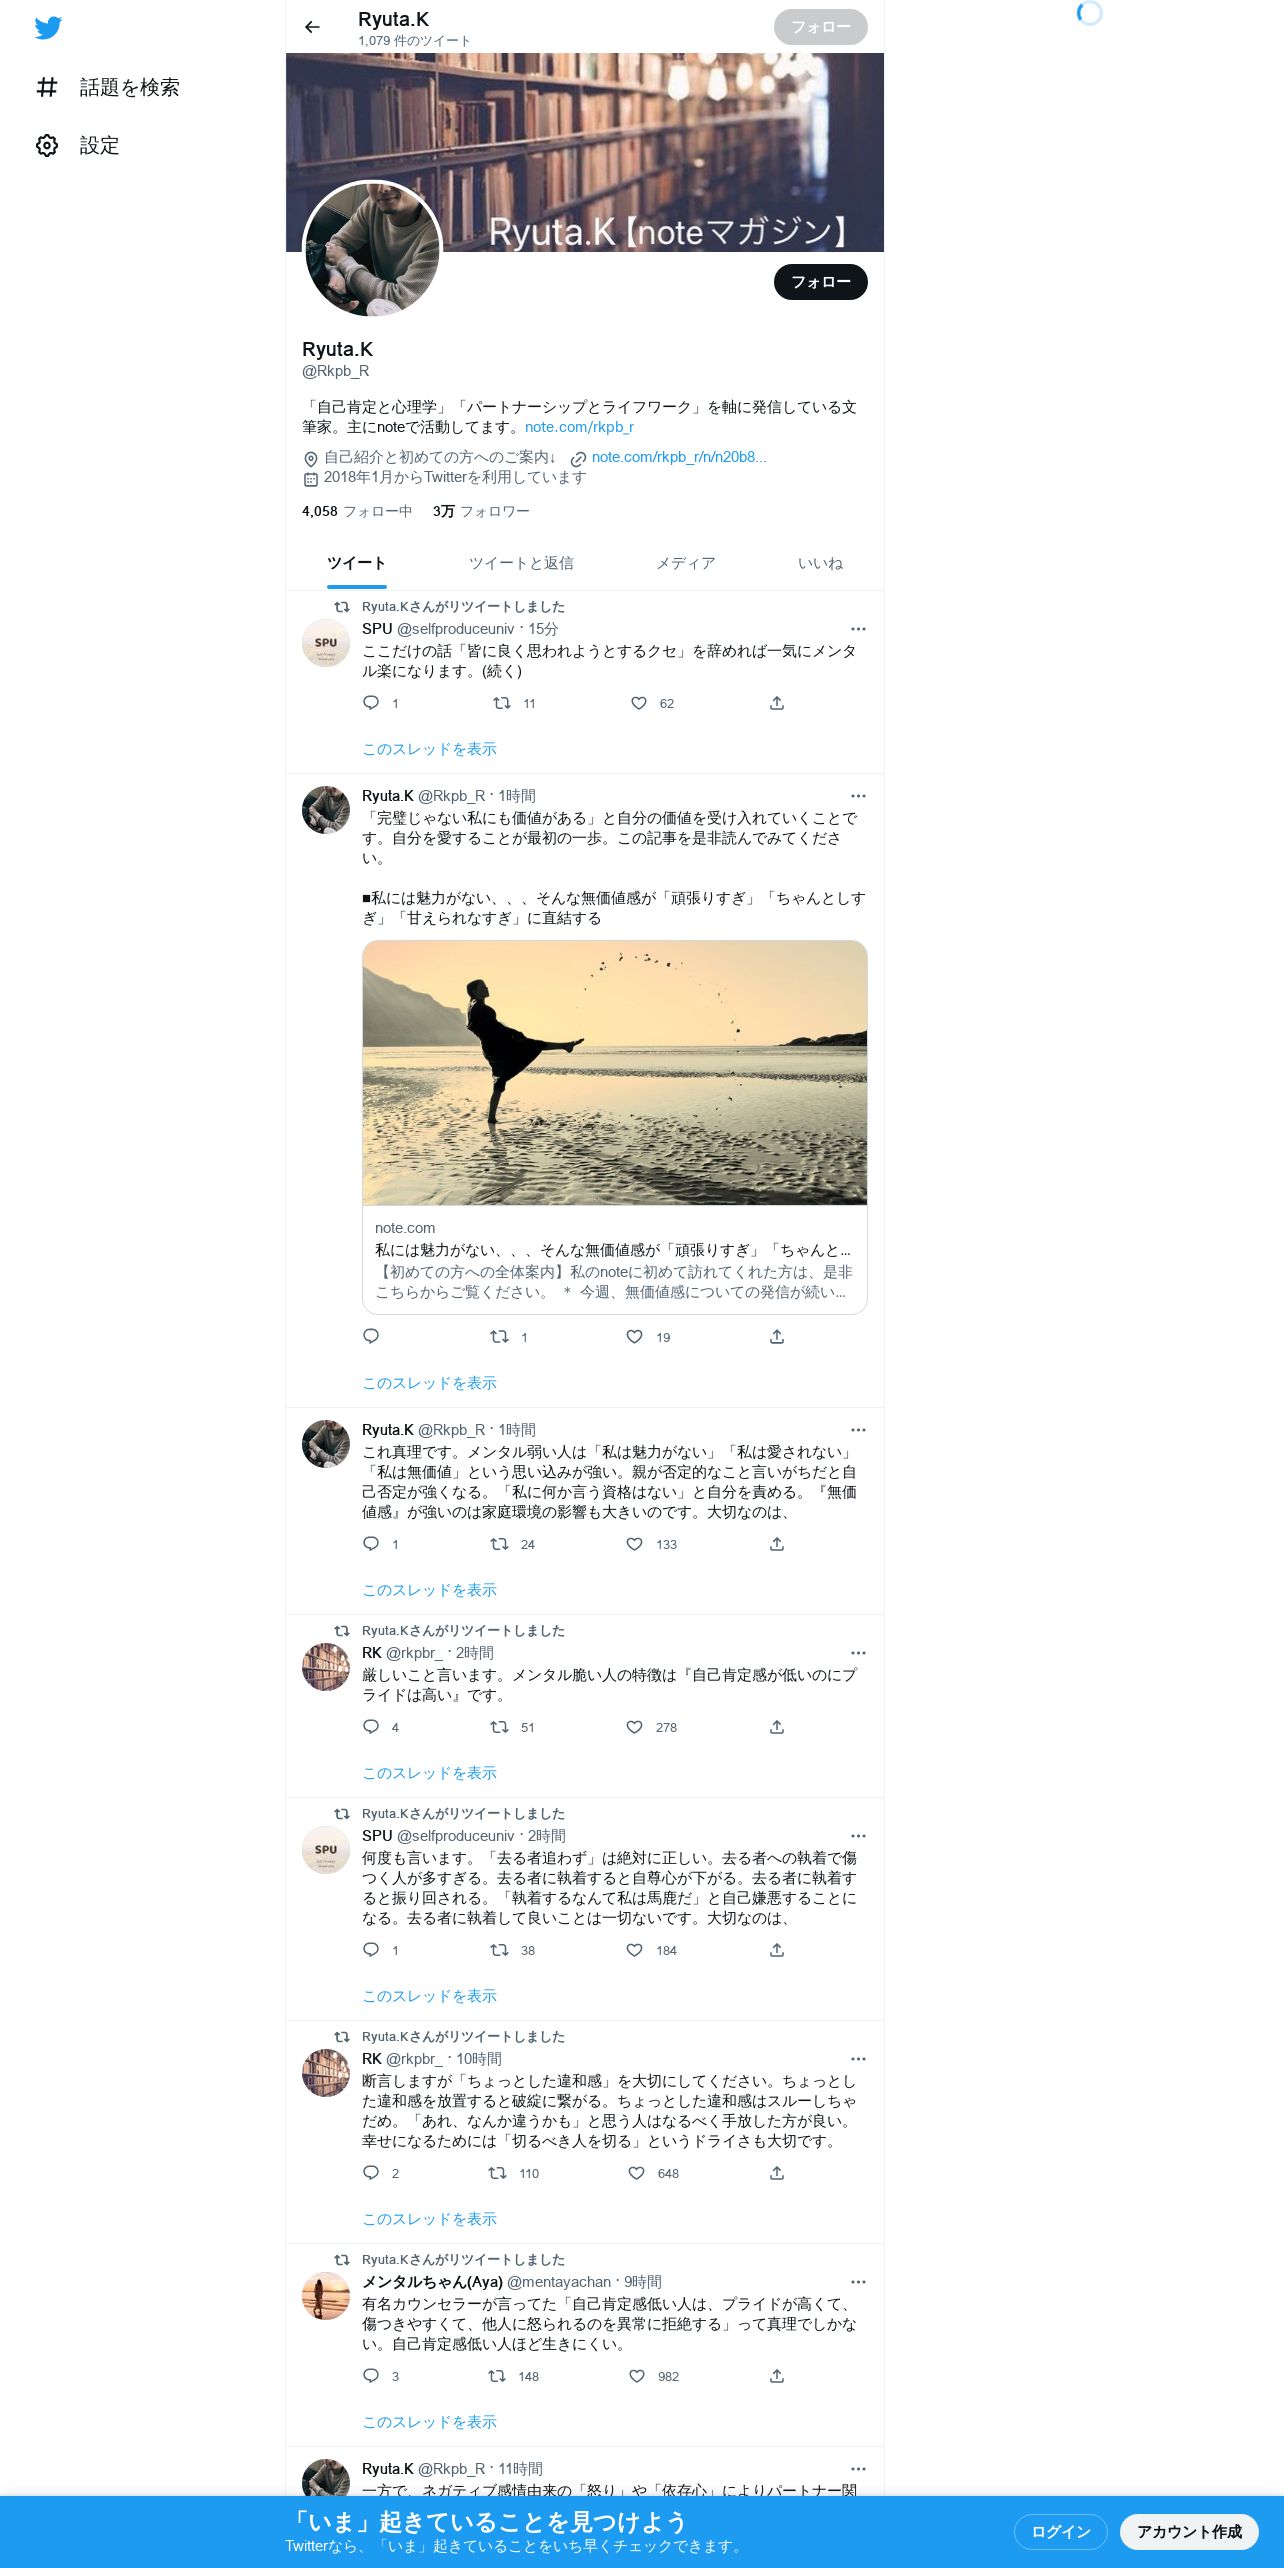The image size is (1284, 2568).
Task: Like the SPU tweet with 62 likes
Action: pyautogui.click(x=639, y=703)
